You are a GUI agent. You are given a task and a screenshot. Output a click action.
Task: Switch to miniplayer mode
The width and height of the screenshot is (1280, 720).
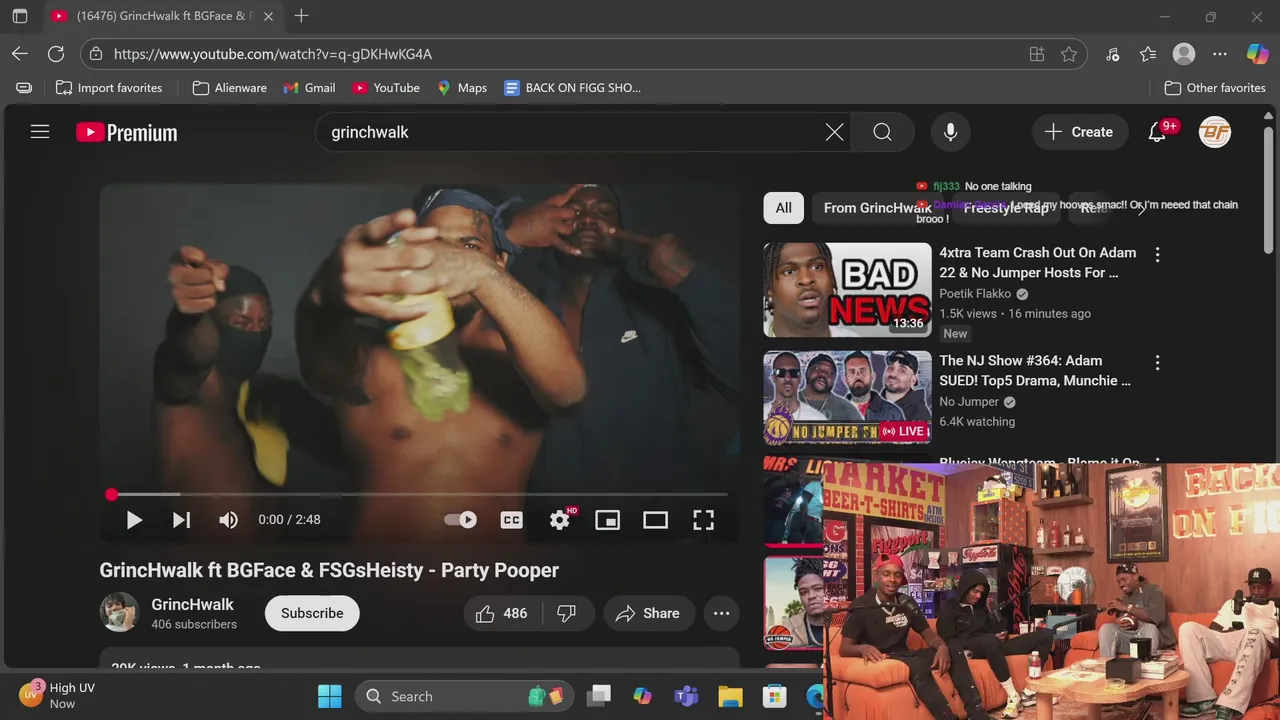coord(607,520)
